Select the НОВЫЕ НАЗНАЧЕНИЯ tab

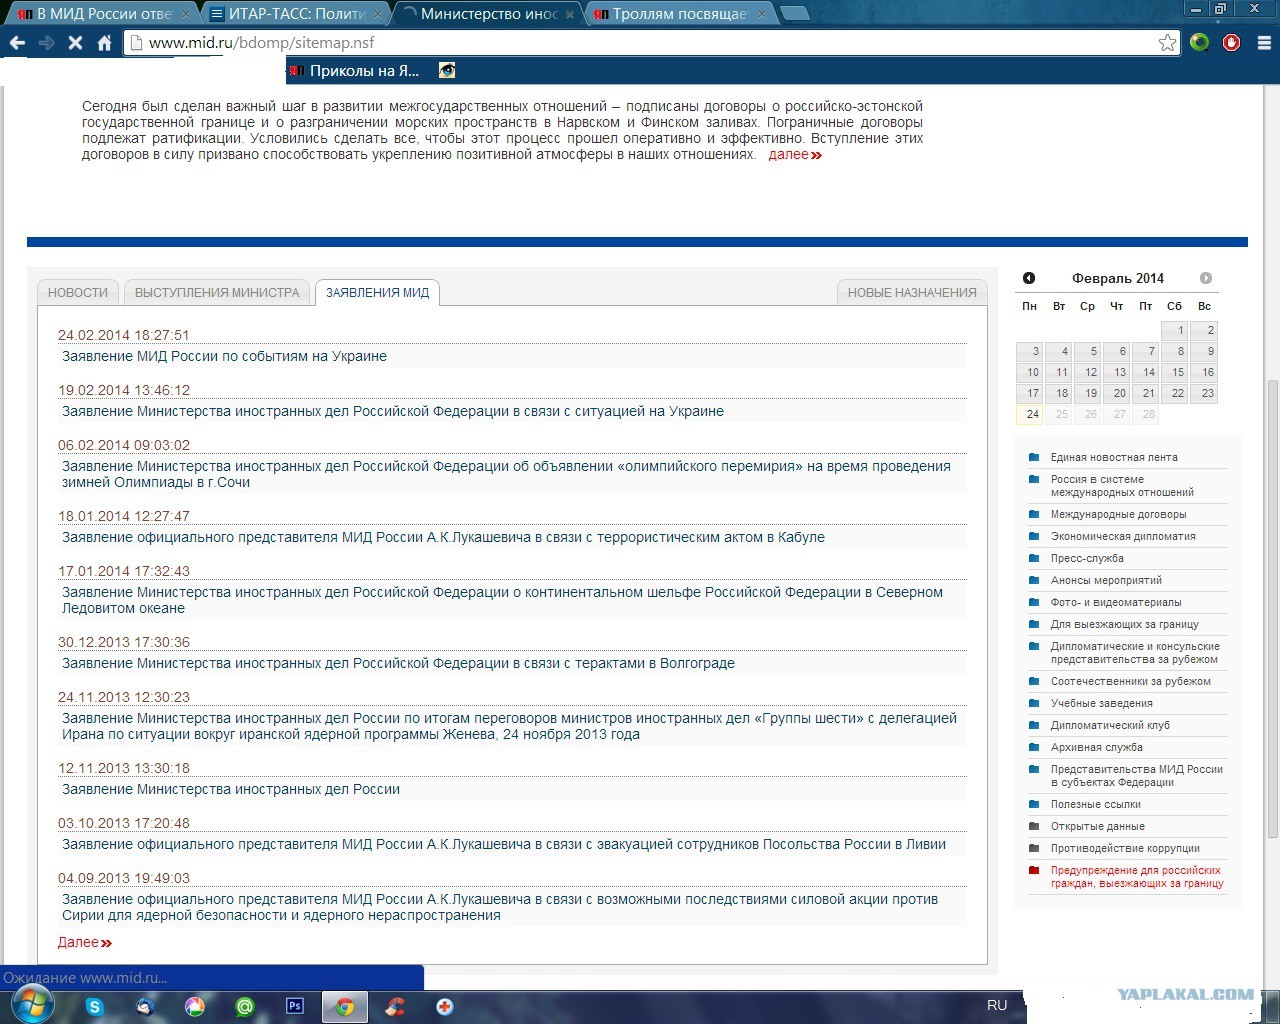(912, 293)
